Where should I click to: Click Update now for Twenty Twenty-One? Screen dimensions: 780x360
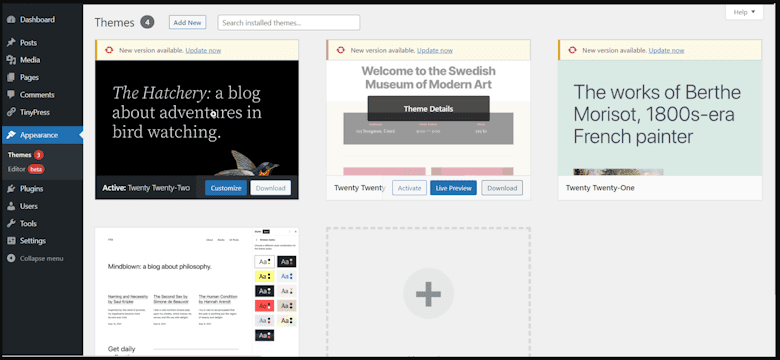667,51
